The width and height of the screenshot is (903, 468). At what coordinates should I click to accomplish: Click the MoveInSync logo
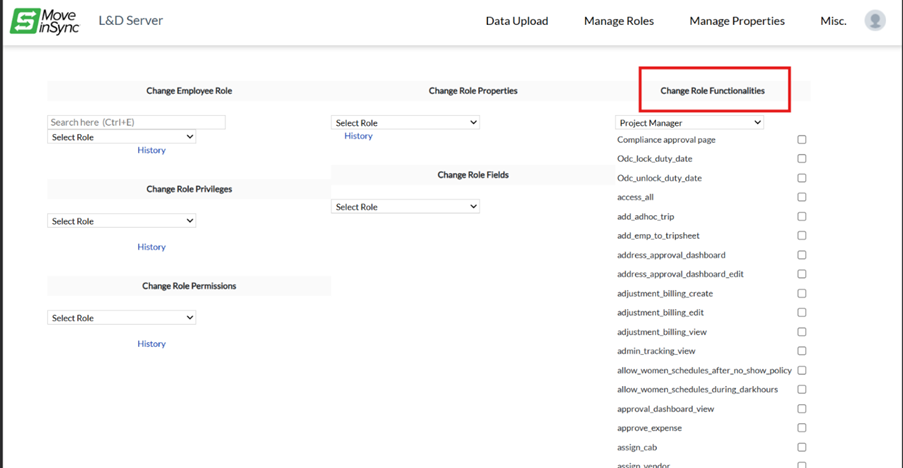(x=44, y=21)
